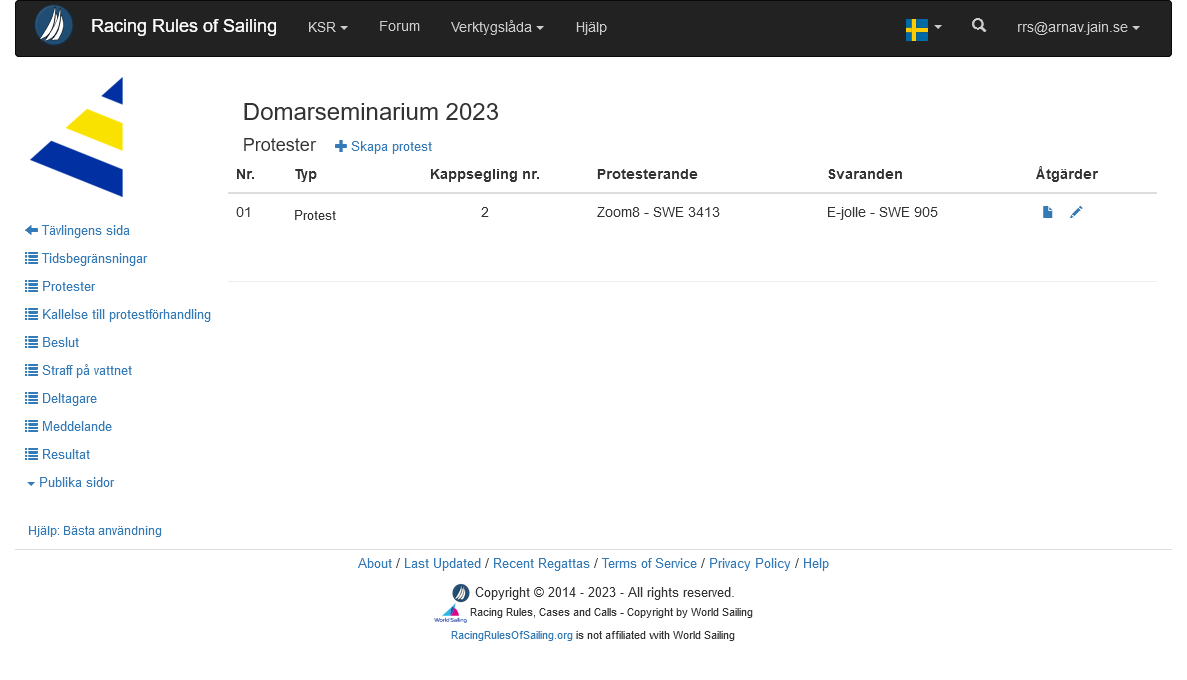1187x680 pixels.
Task: Open the Privacy Policy footer link
Action: tap(749, 563)
